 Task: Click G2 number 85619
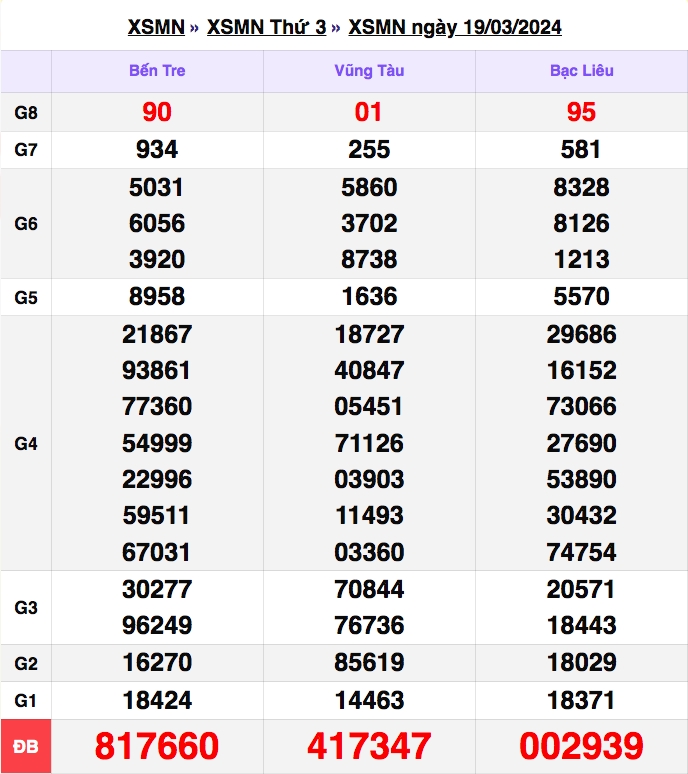(x=369, y=662)
